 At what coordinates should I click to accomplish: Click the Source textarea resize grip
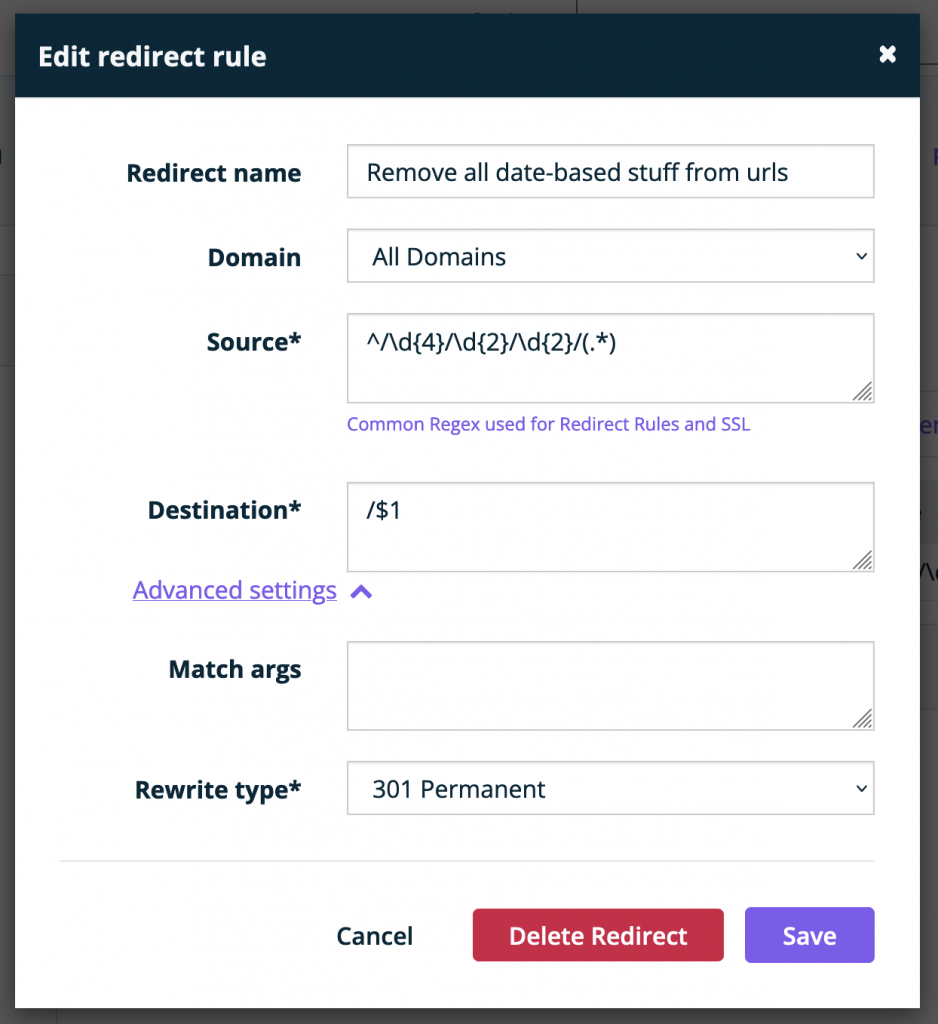[862, 391]
